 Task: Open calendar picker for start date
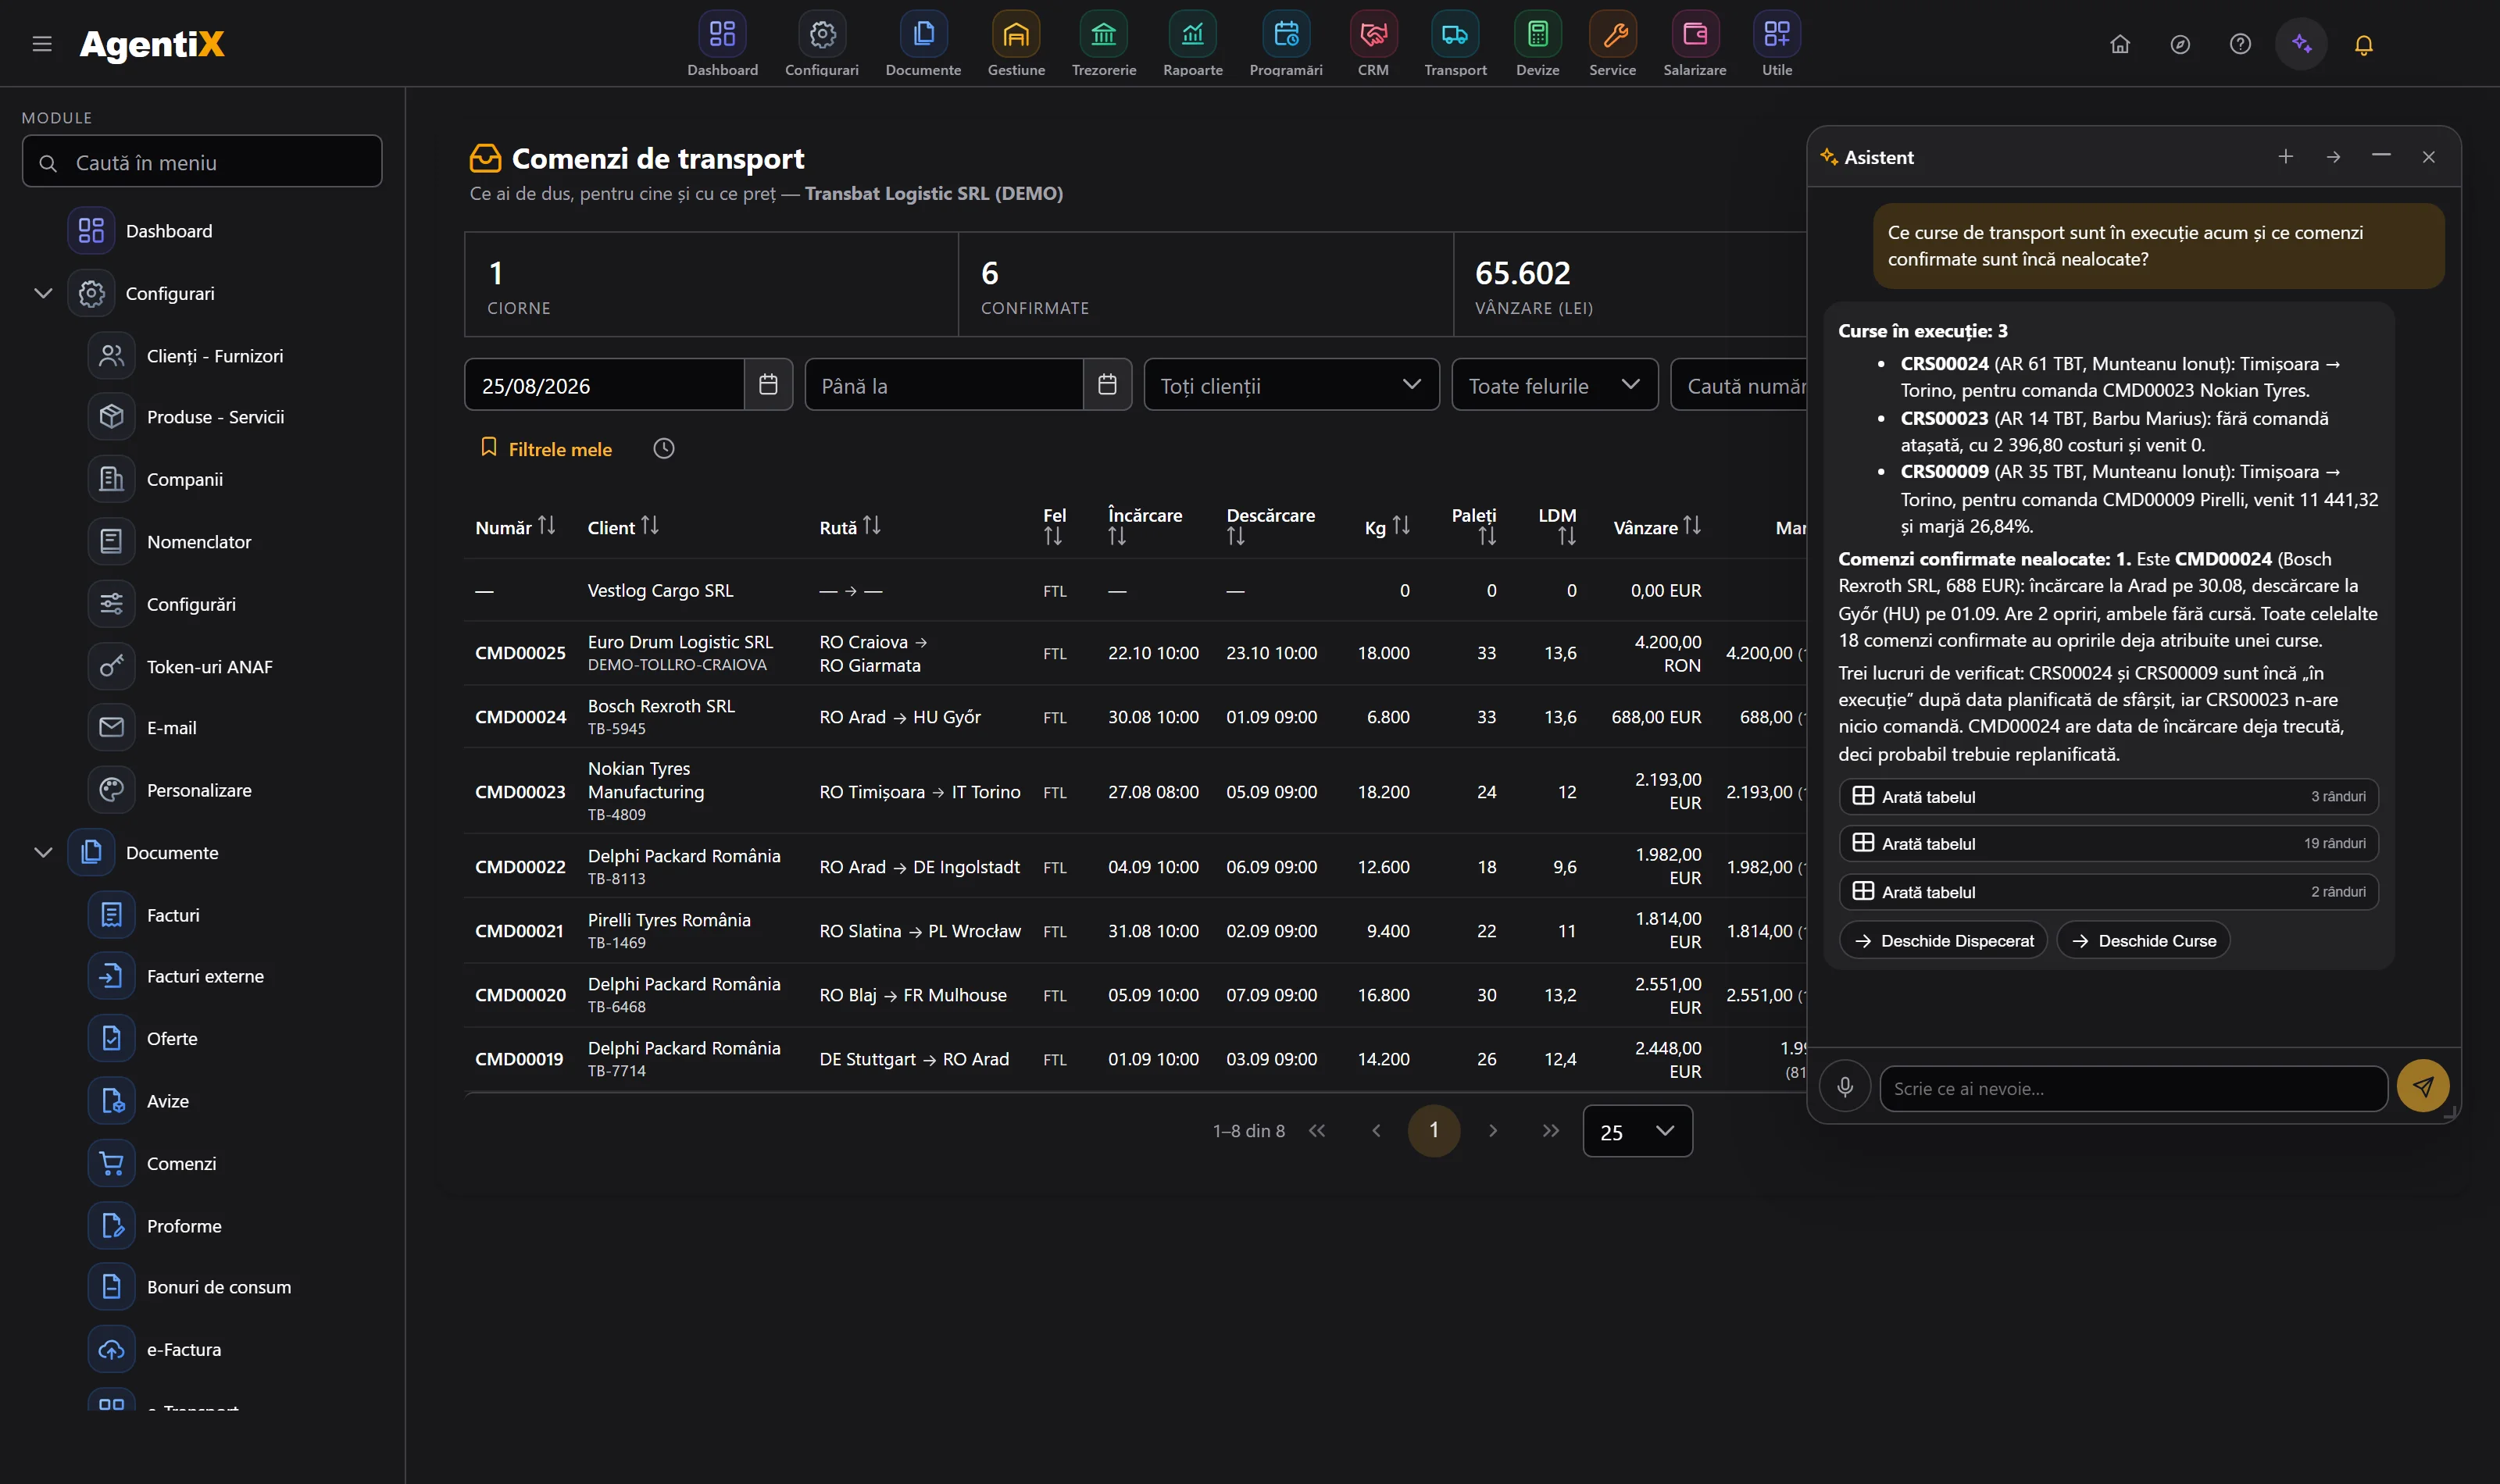coord(768,385)
